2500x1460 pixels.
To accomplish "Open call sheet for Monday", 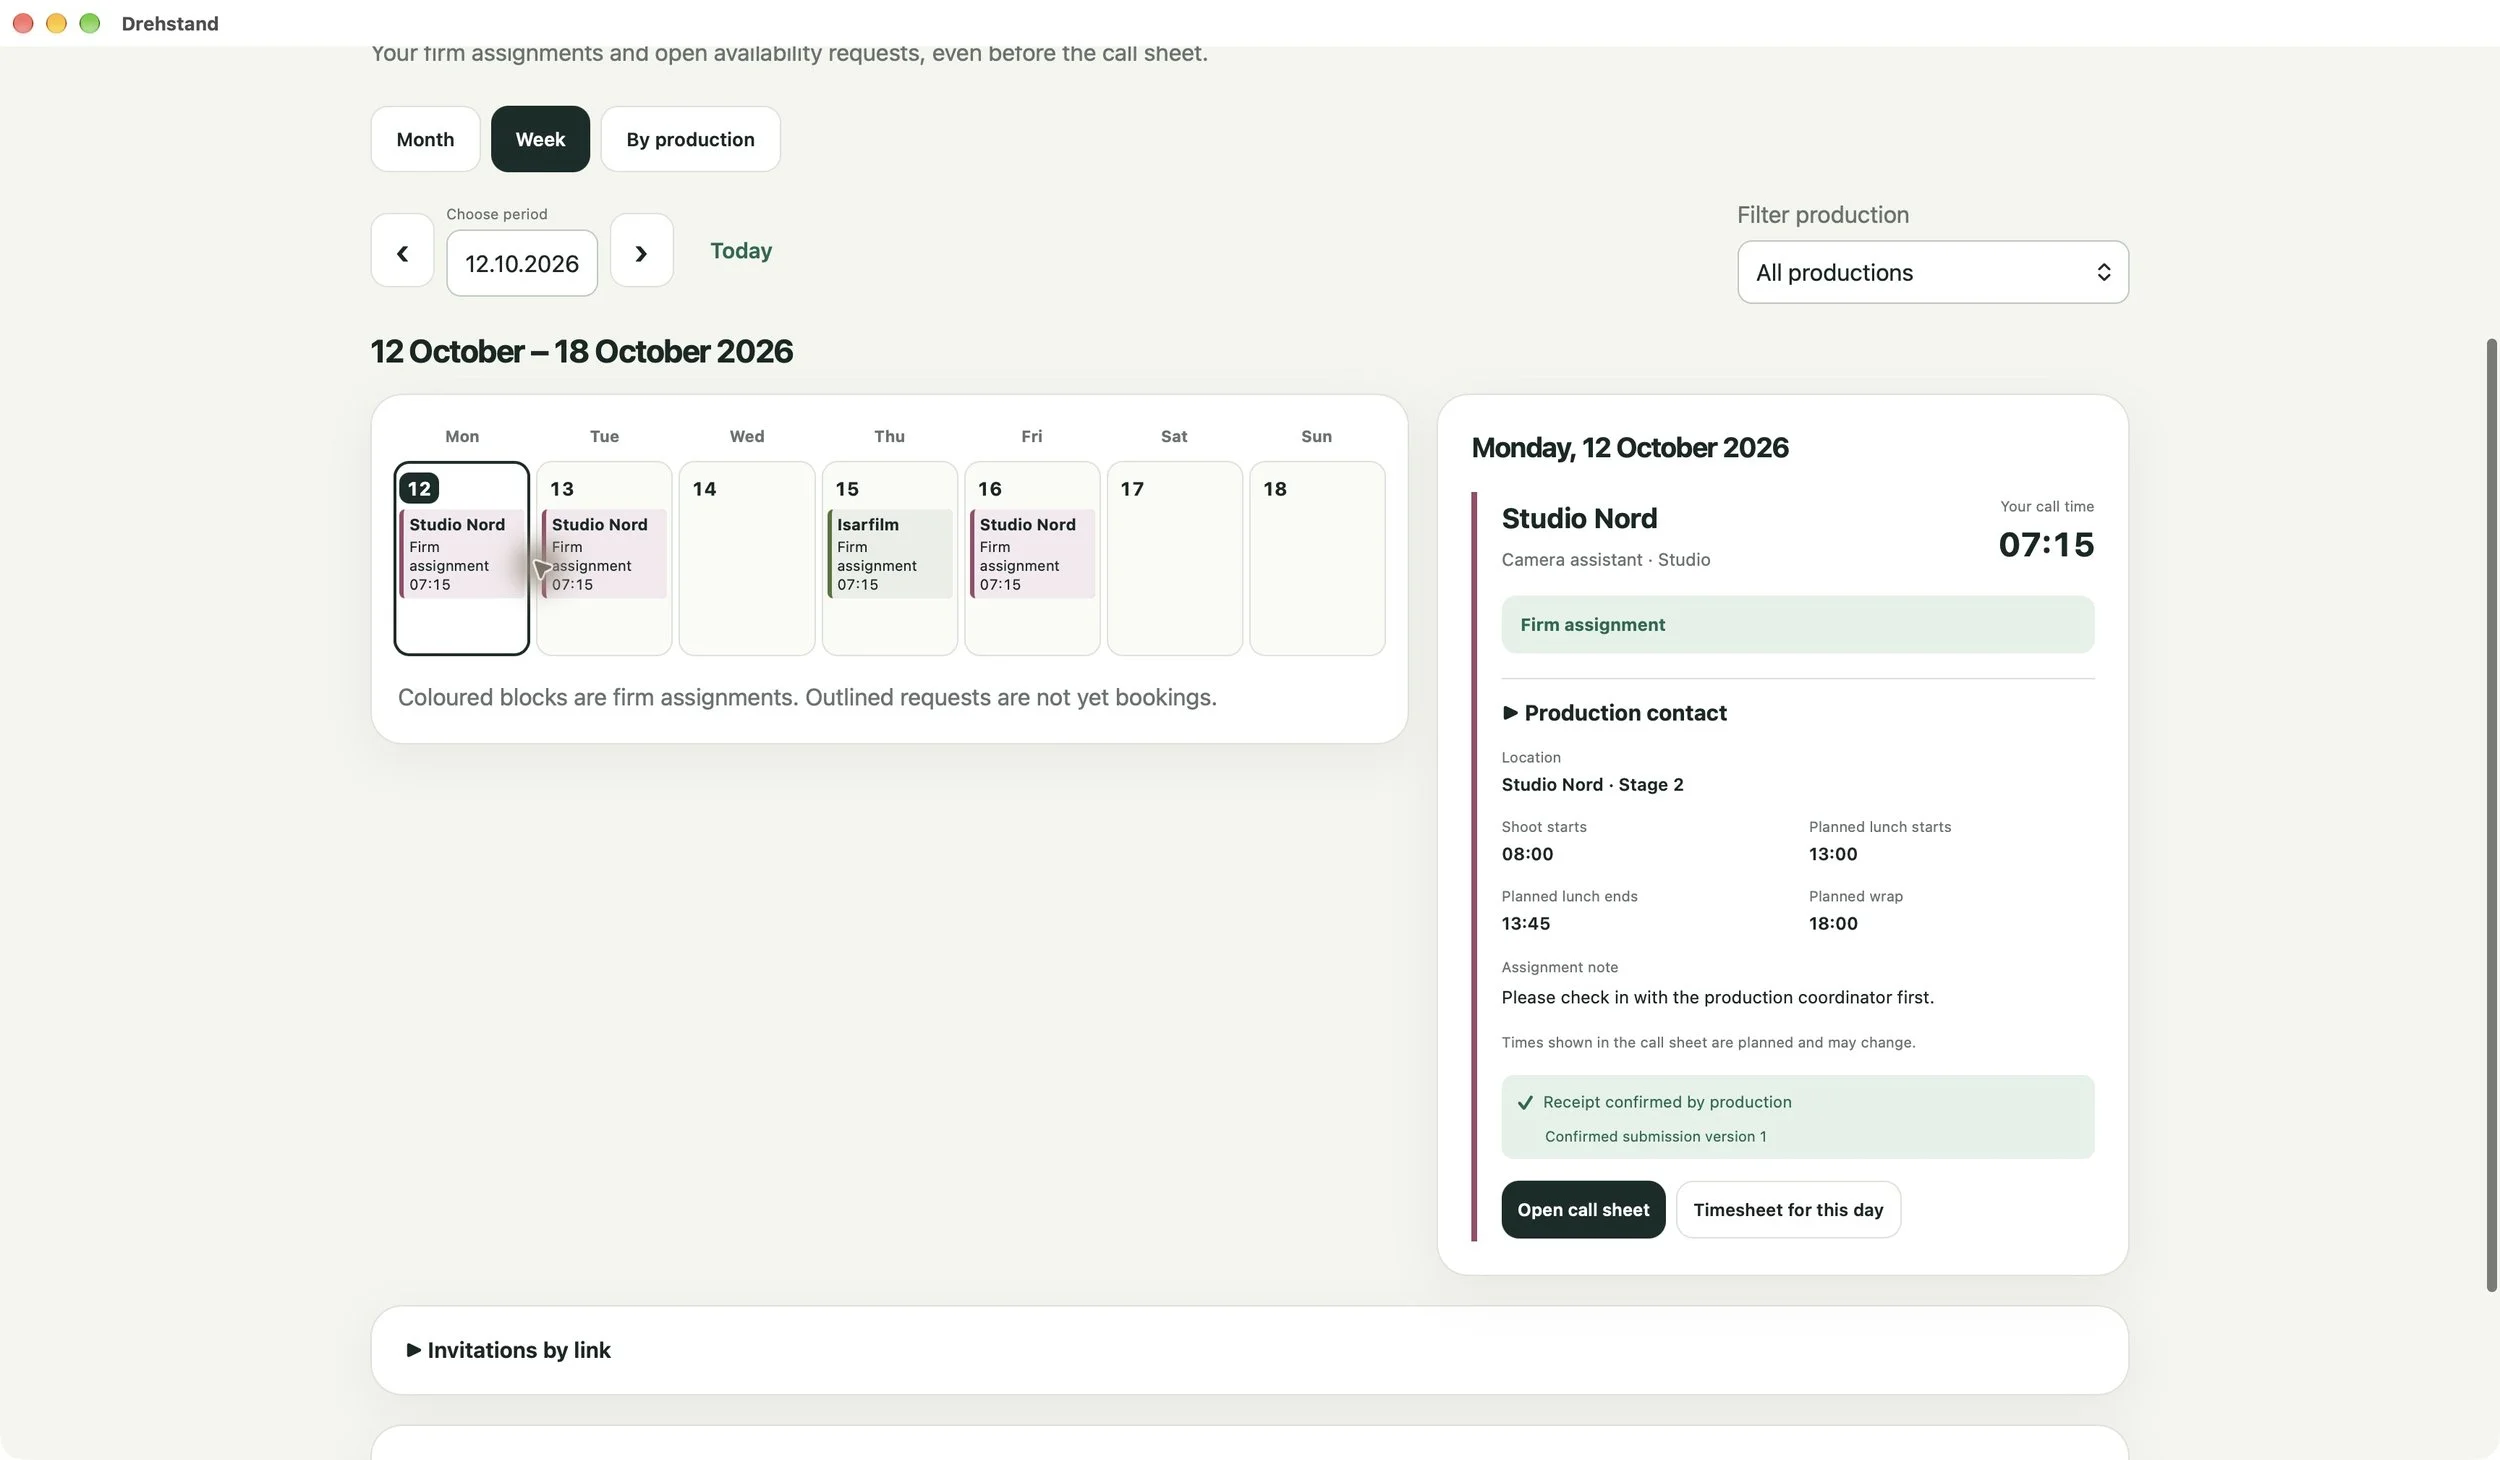I will [1583, 1210].
